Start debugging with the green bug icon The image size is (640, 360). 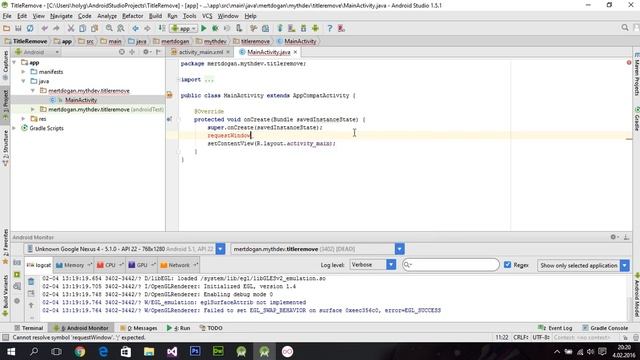tap(215, 28)
